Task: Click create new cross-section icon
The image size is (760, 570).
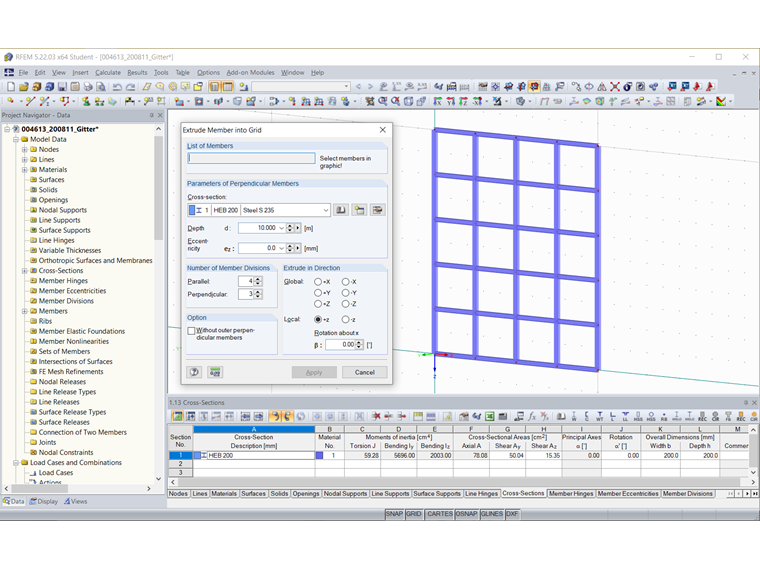Action: click(x=359, y=210)
